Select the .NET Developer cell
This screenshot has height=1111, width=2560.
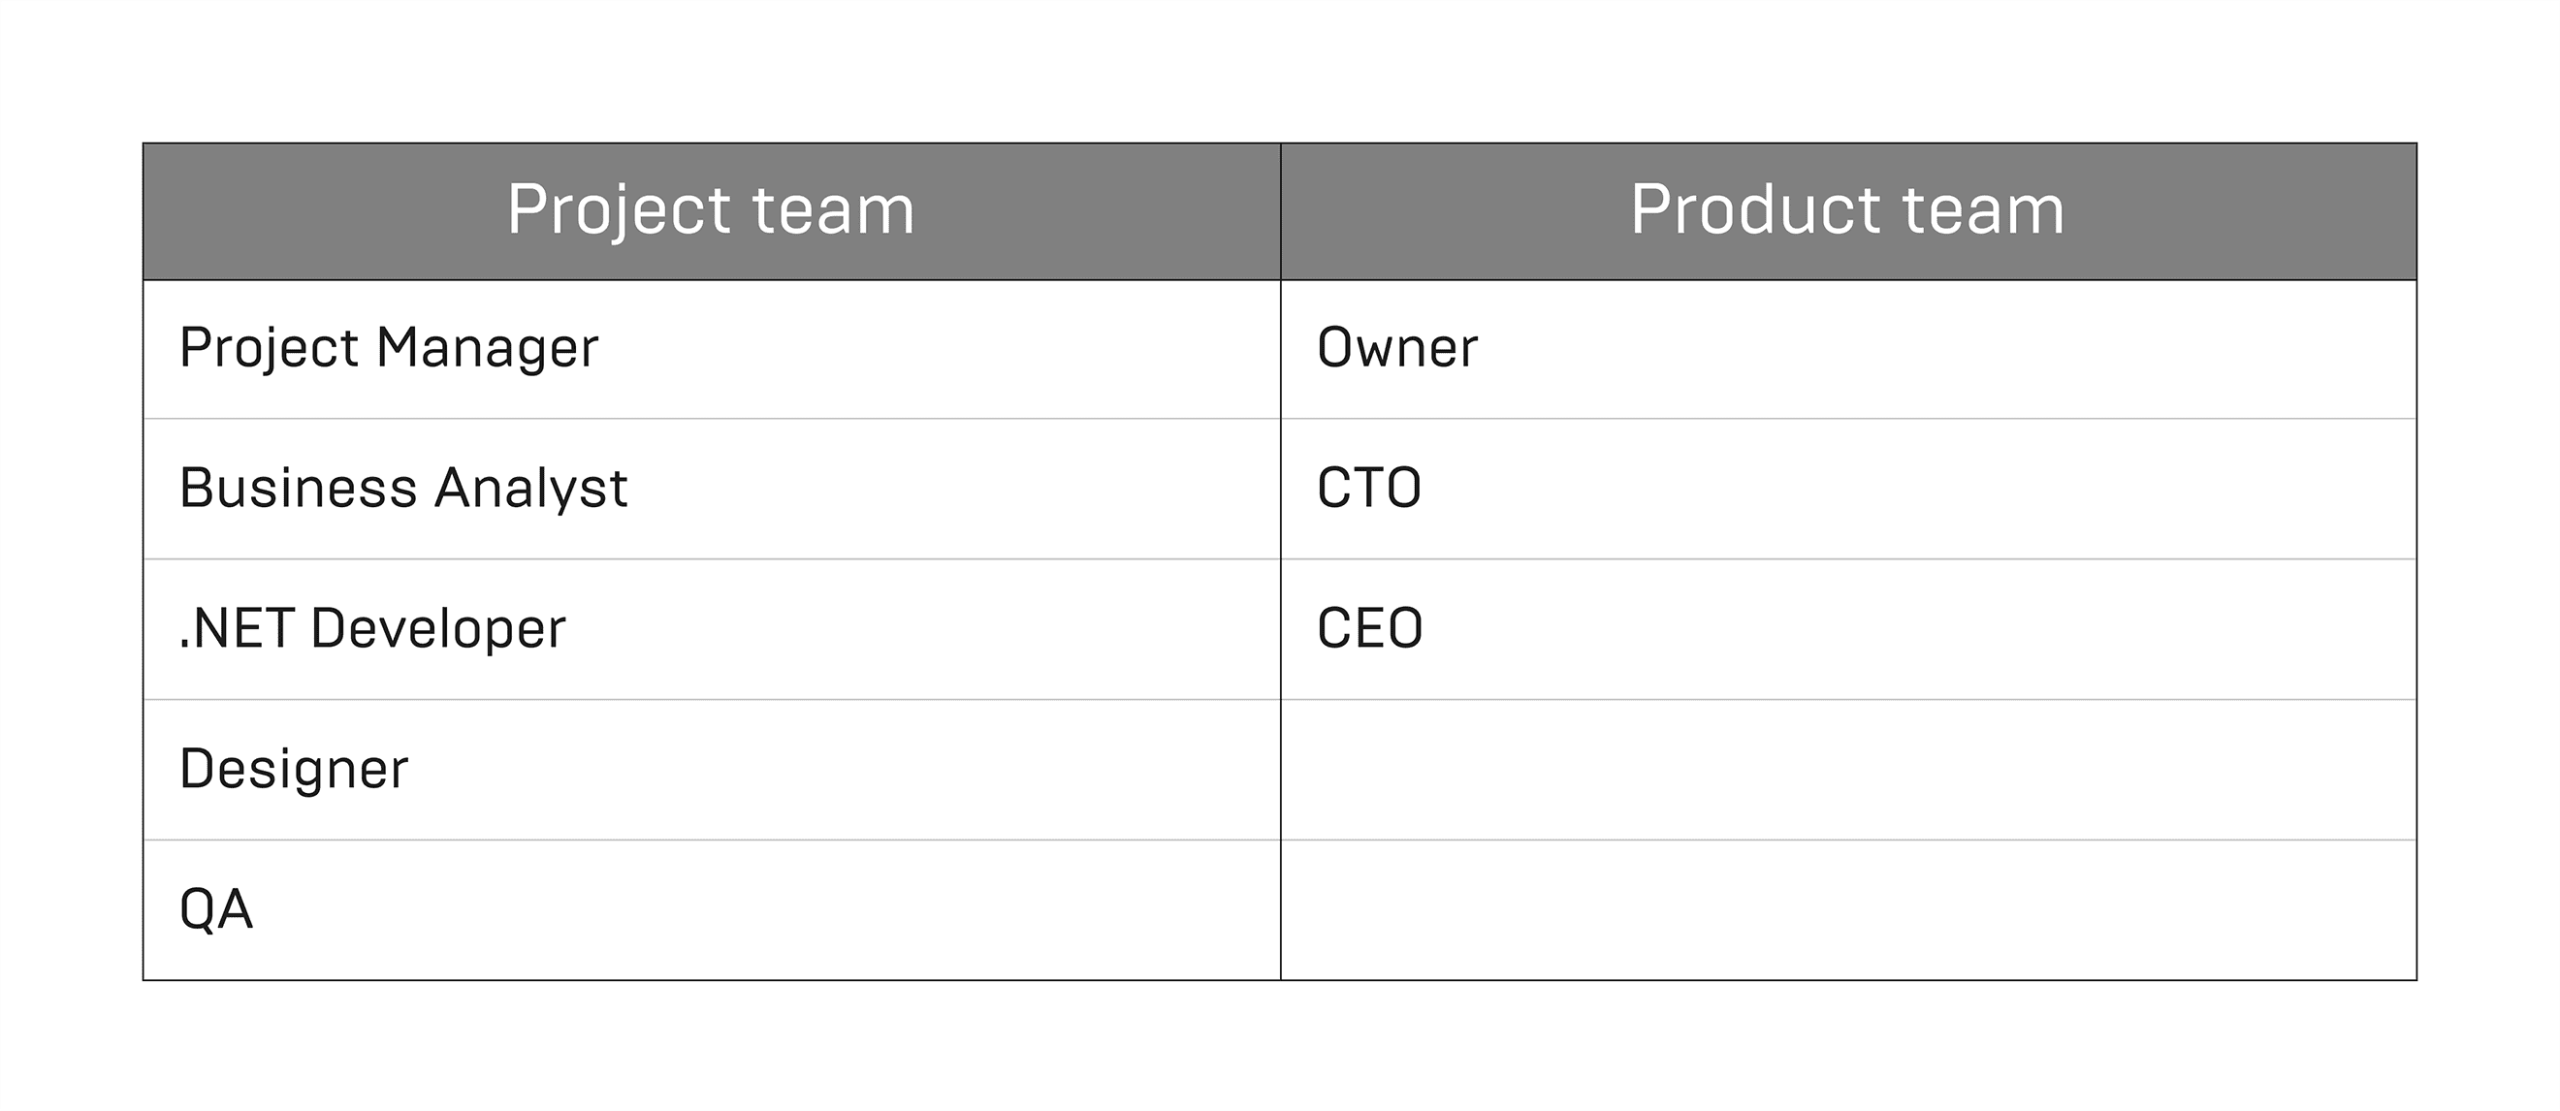point(711,629)
